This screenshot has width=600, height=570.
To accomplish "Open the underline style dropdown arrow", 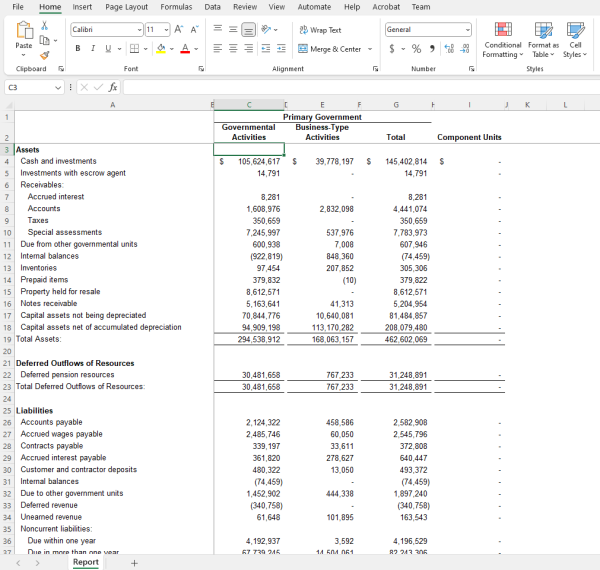I will (119, 49).
